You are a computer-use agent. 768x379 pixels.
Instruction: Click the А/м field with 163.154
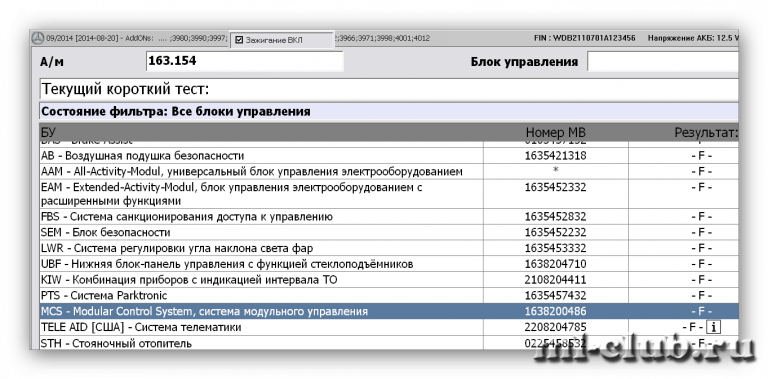tap(244, 61)
